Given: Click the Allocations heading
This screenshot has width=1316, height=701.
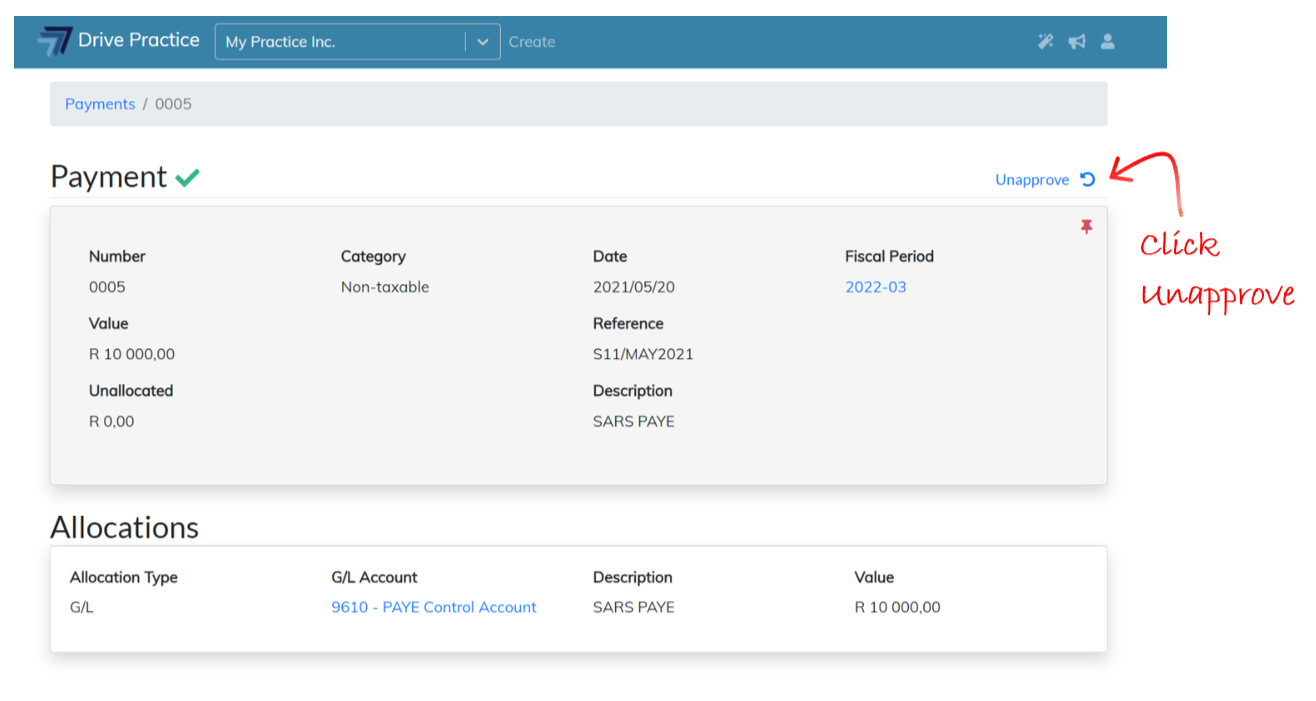Looking at the screenshot, I should coord(125,527).
